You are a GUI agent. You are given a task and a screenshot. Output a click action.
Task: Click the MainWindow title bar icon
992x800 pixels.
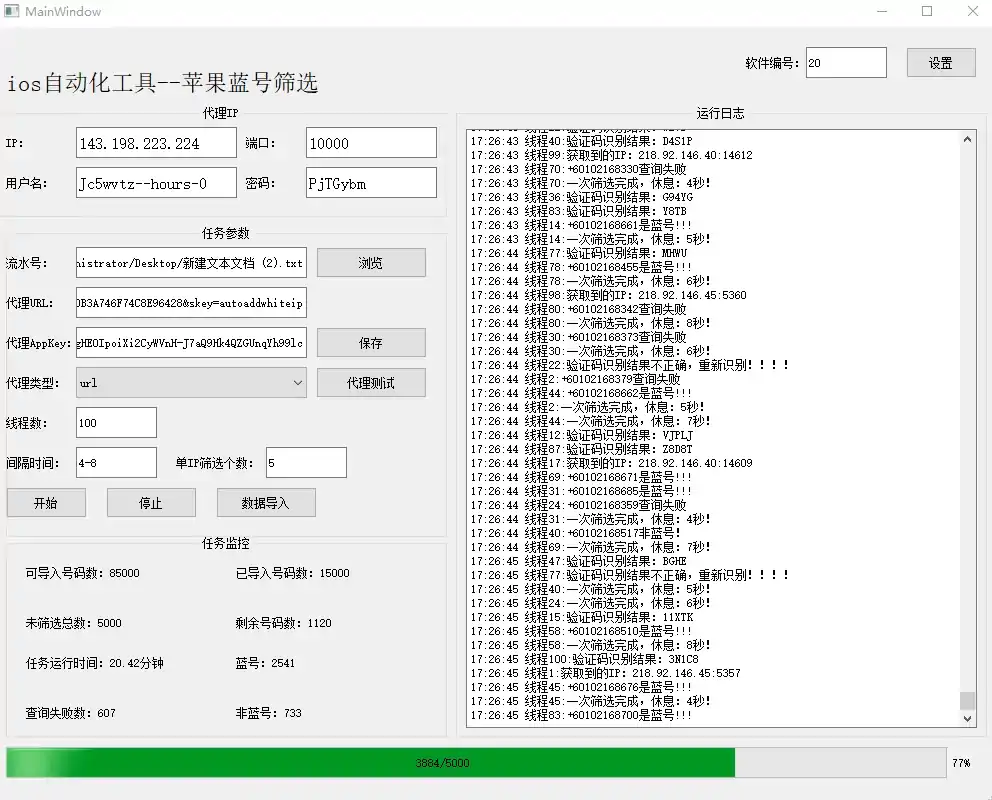(x=11, y=11)
